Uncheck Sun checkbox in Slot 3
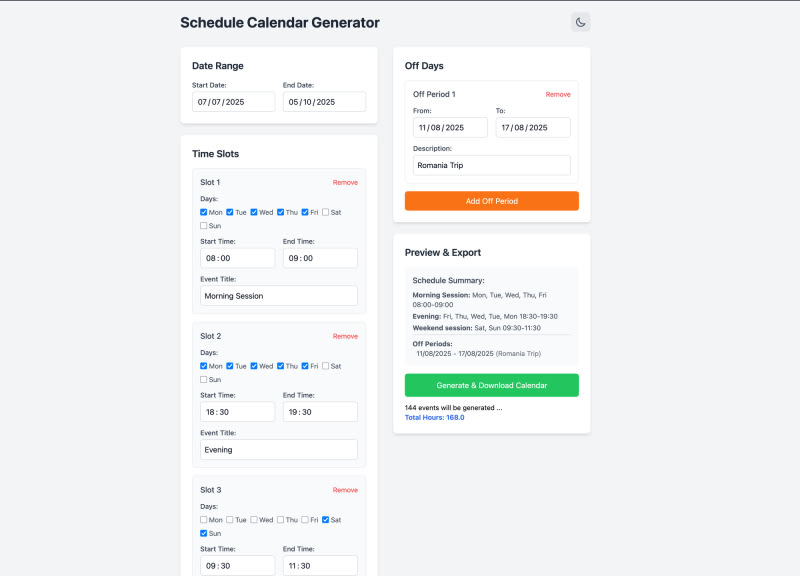The image size is (800, 576). pos(204,534)
